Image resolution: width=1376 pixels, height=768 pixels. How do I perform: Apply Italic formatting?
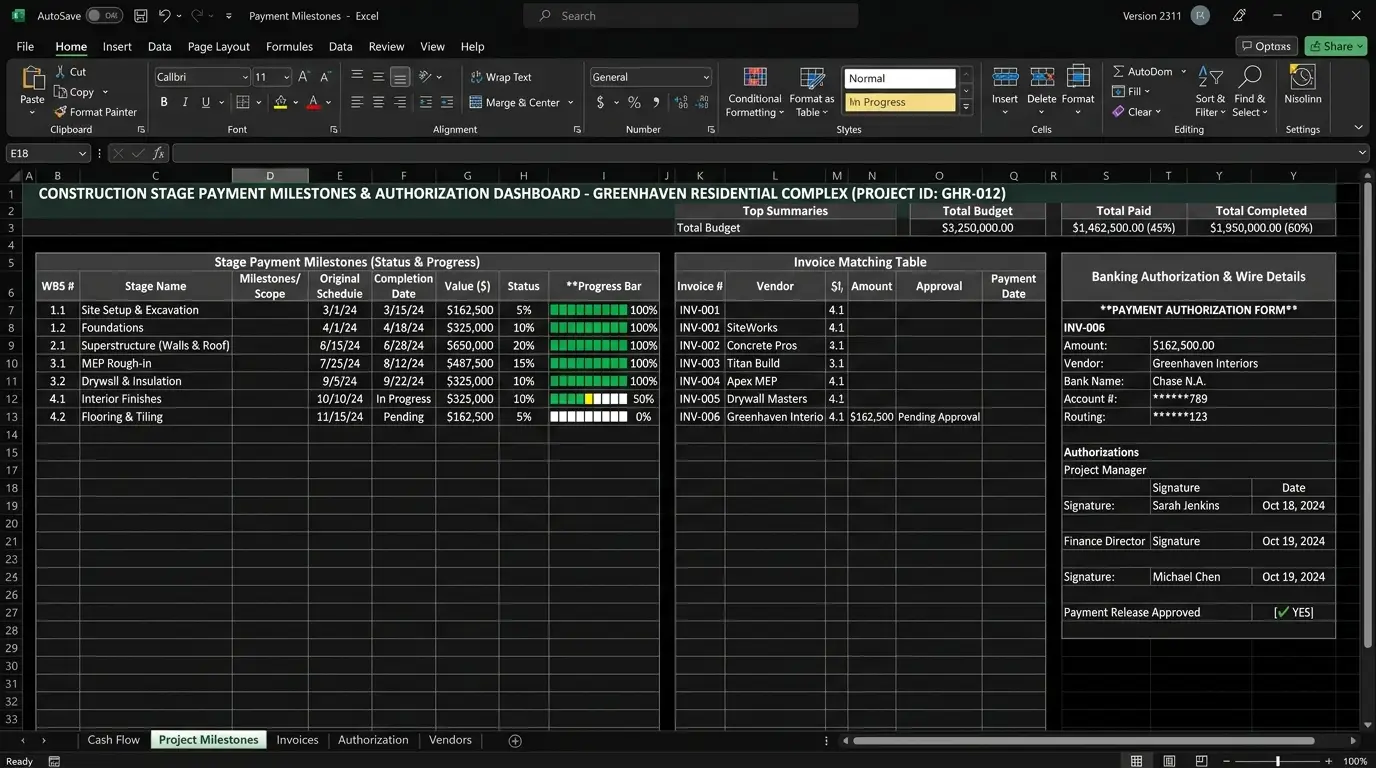185,102
